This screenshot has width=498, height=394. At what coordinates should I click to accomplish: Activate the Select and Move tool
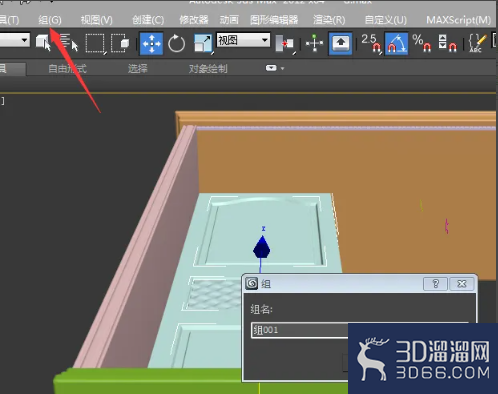(x=151, y=43)
